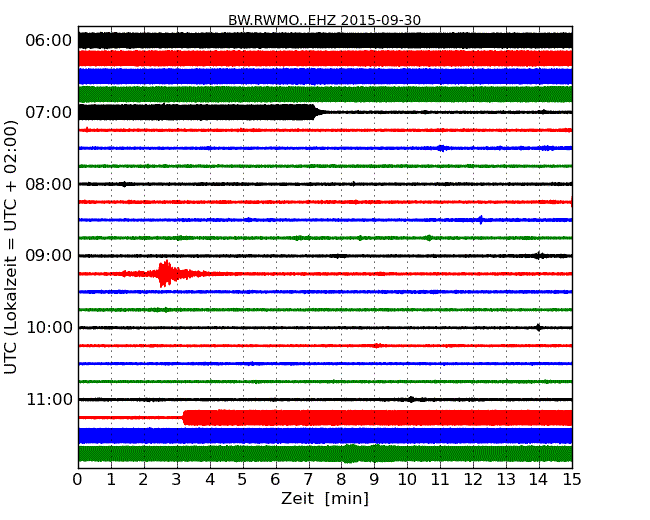
Task: Click x-axis tick label 15
Action: click(572, 480)
